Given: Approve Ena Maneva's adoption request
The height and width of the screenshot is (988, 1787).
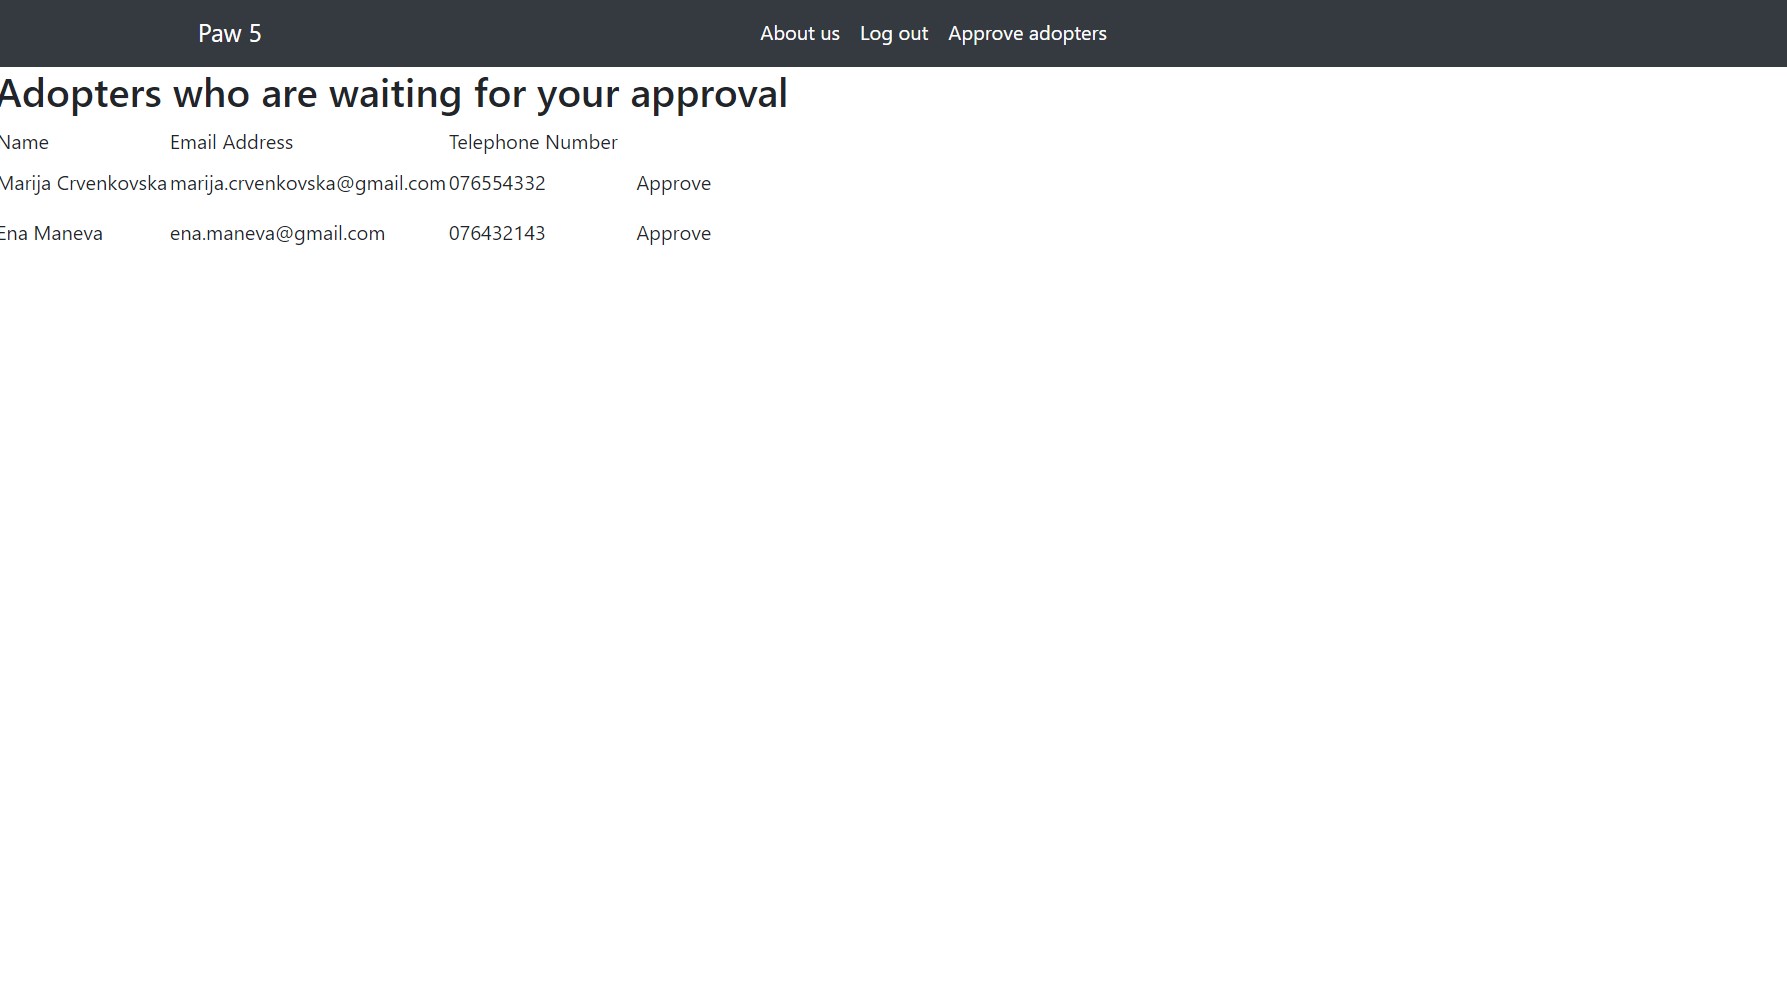Looking at the screenshot, I should coord(673,233).
